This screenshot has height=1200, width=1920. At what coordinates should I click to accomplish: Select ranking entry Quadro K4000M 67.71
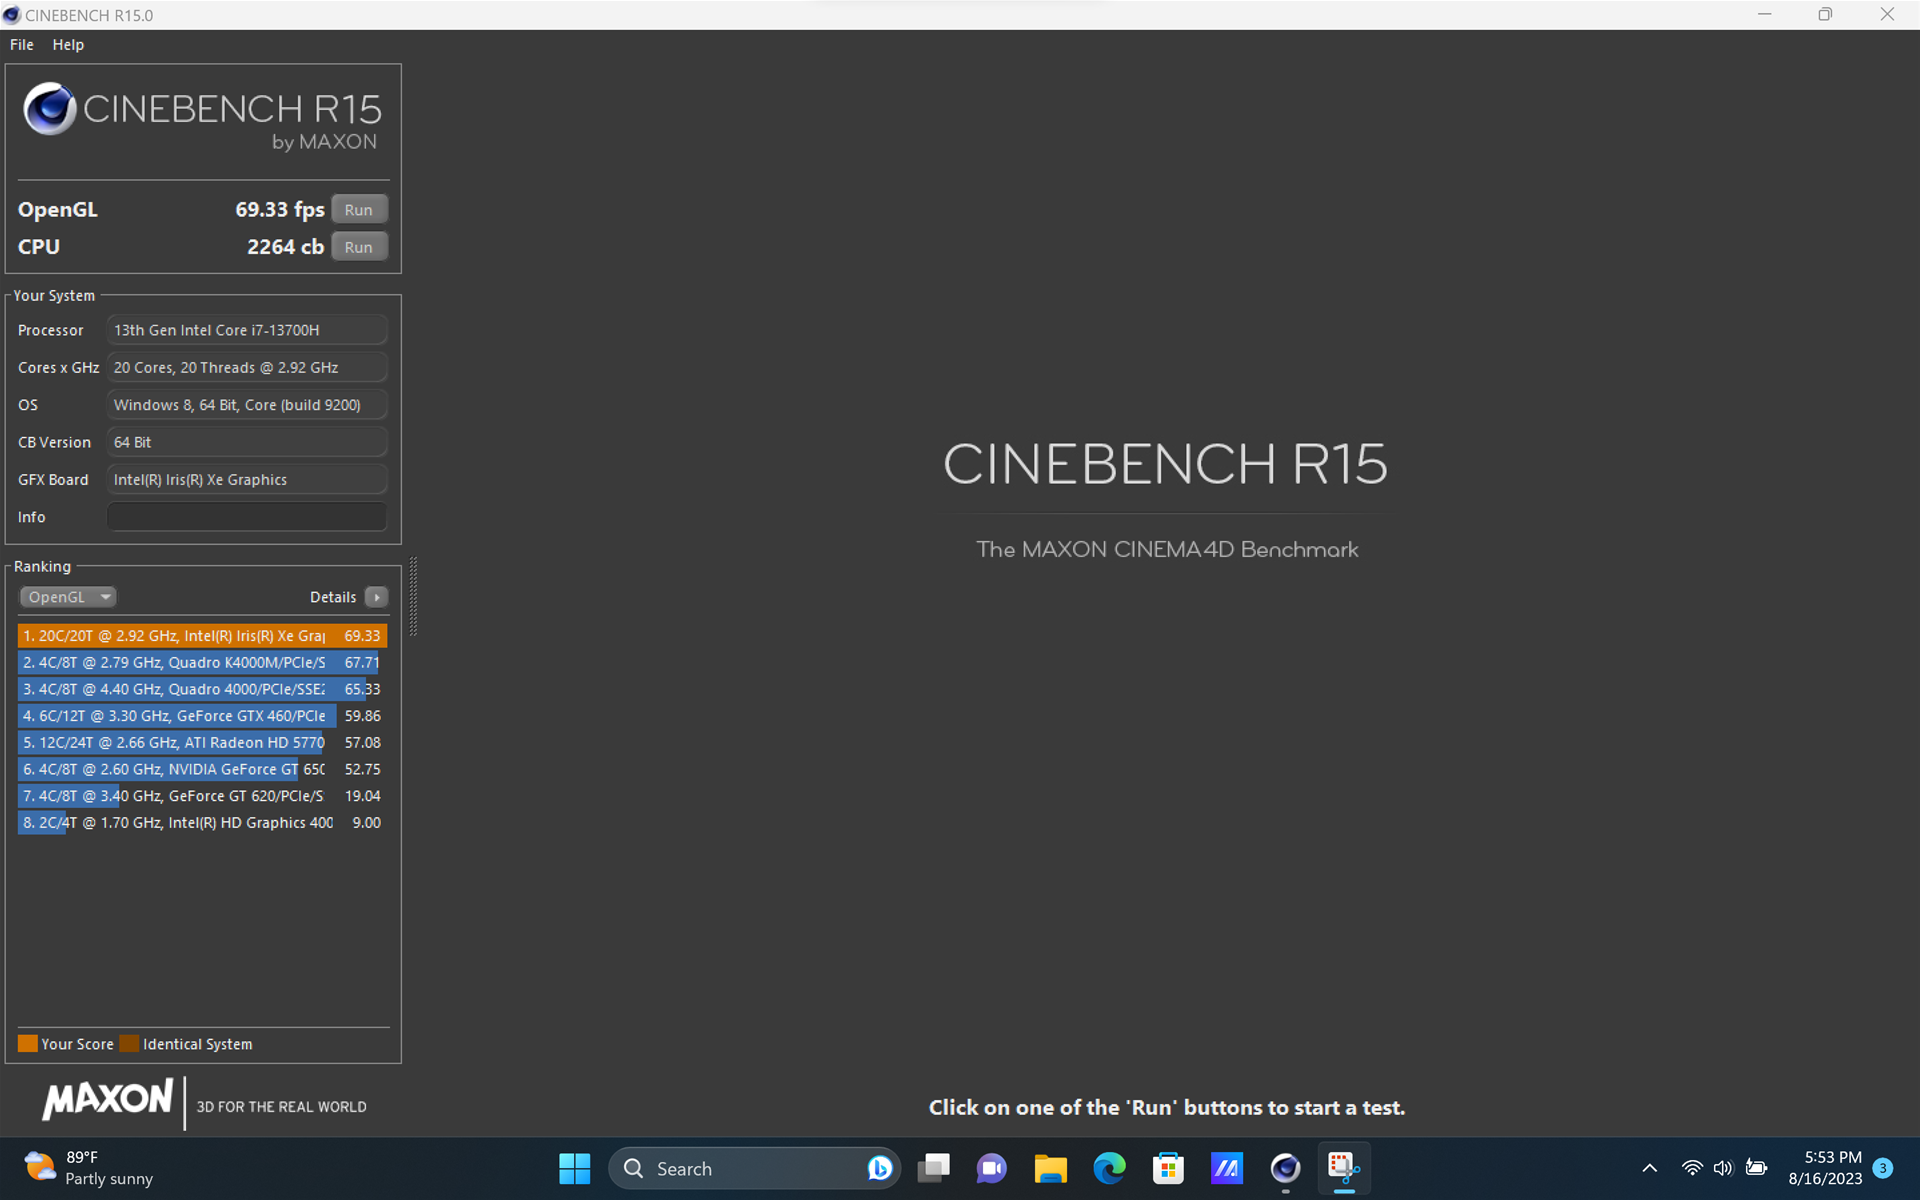202,662
